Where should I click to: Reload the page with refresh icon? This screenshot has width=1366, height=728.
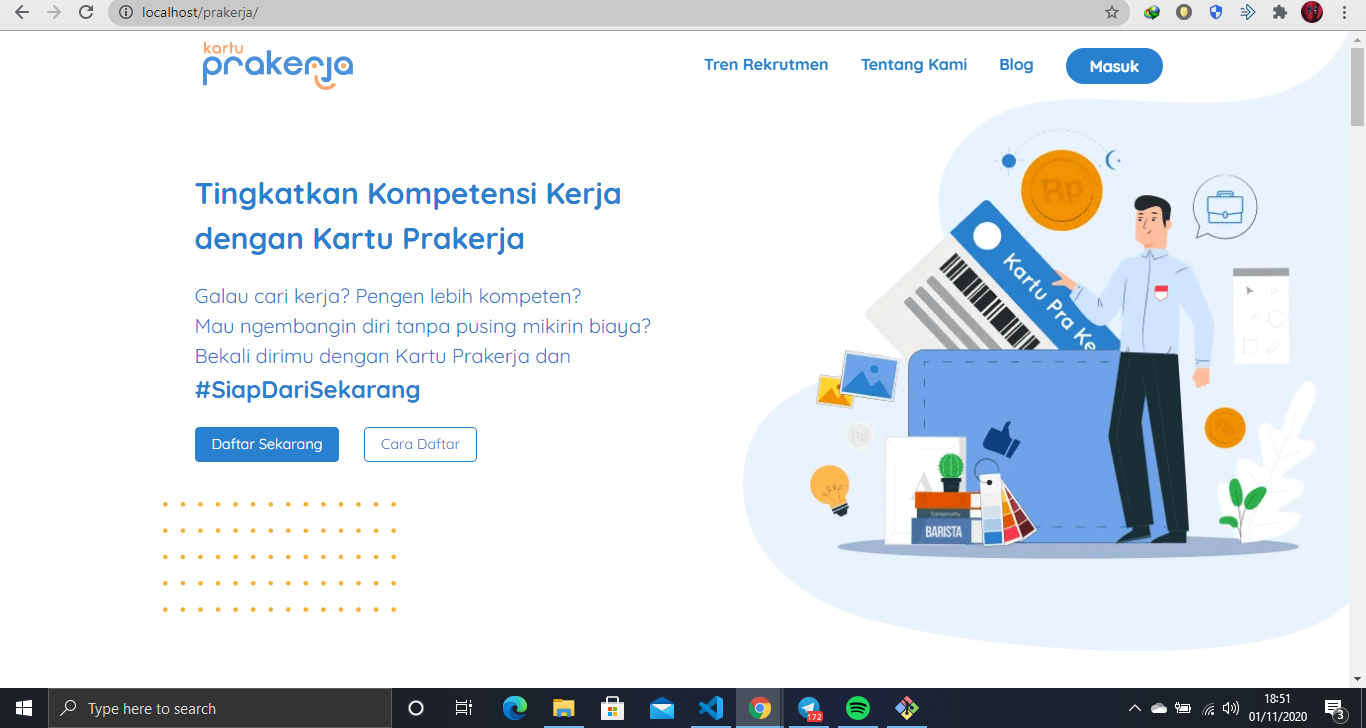(x=86, y=12)
